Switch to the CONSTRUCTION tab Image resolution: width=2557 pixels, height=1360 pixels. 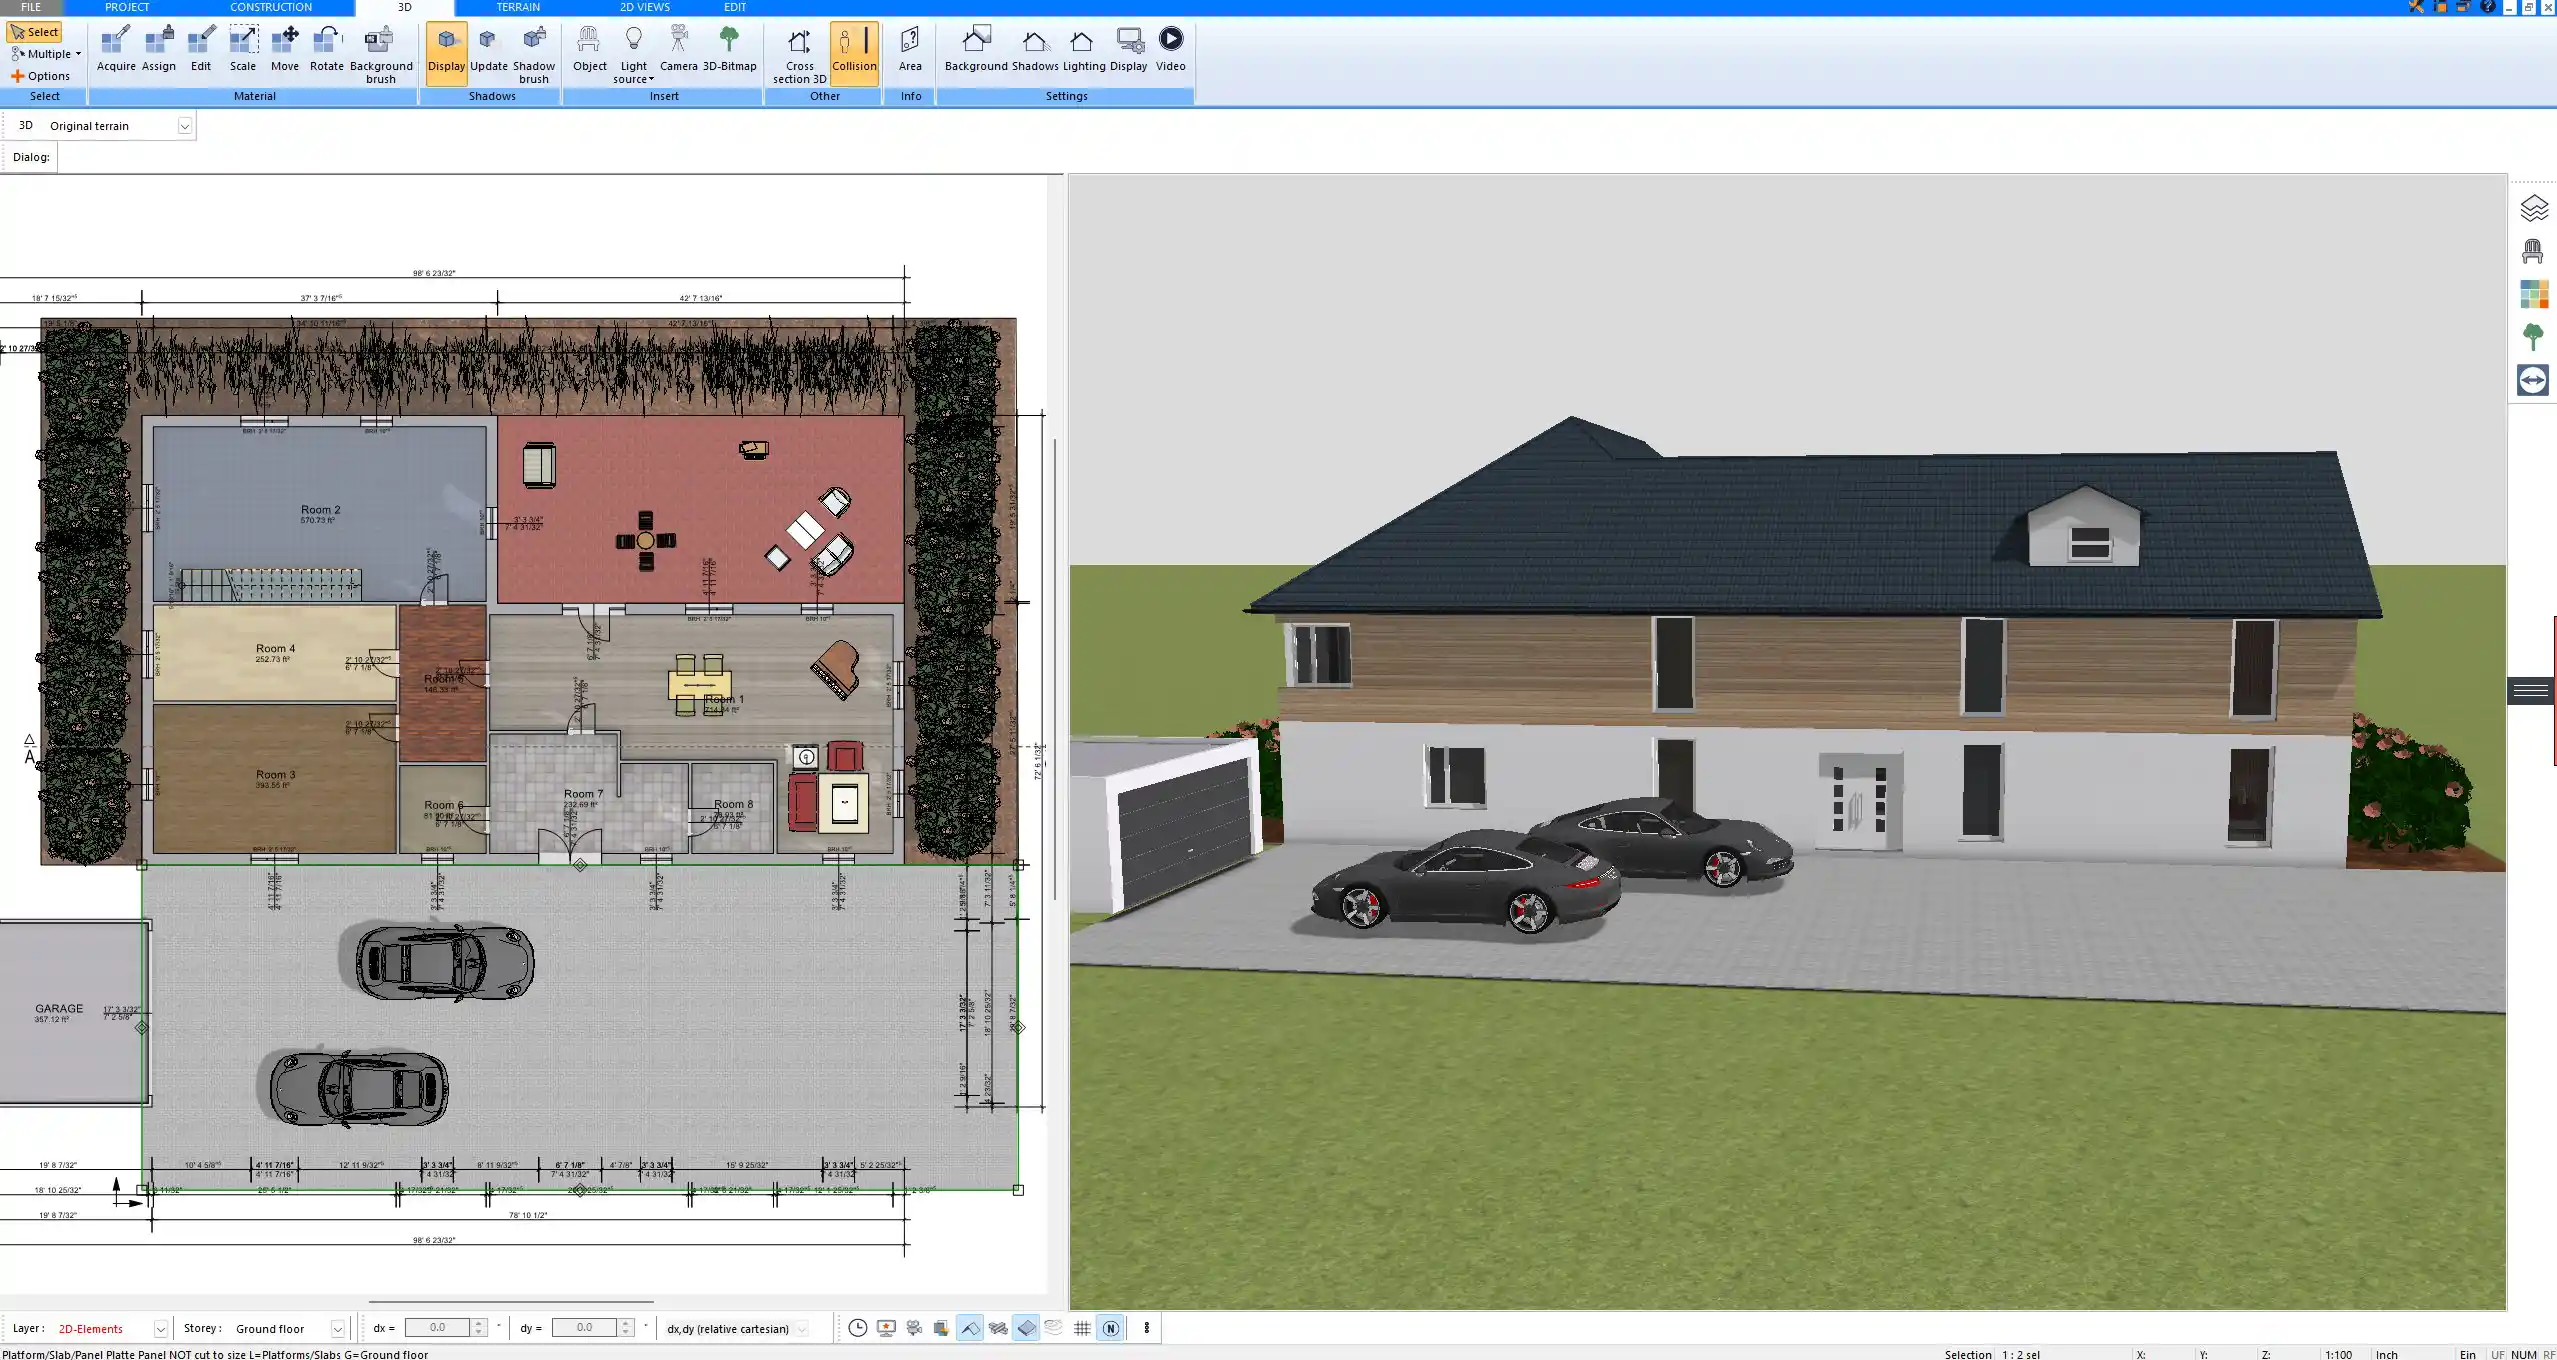coord(271,7)
